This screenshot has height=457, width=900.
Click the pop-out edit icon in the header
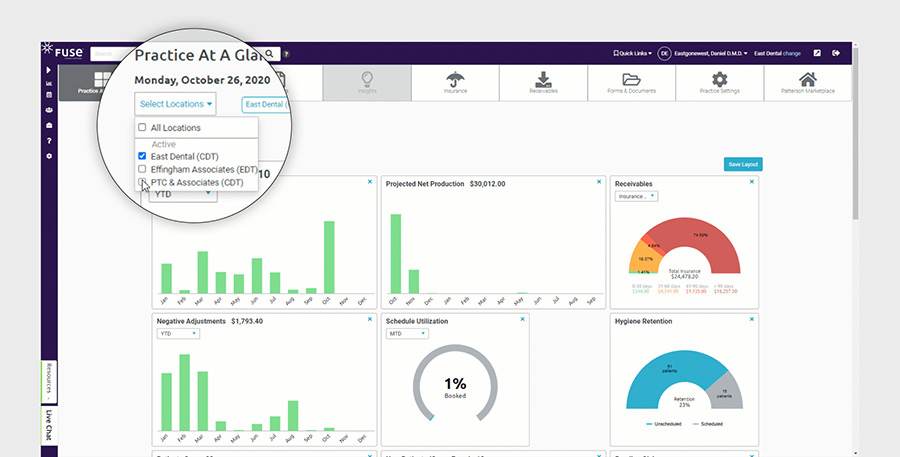point(817,53)
